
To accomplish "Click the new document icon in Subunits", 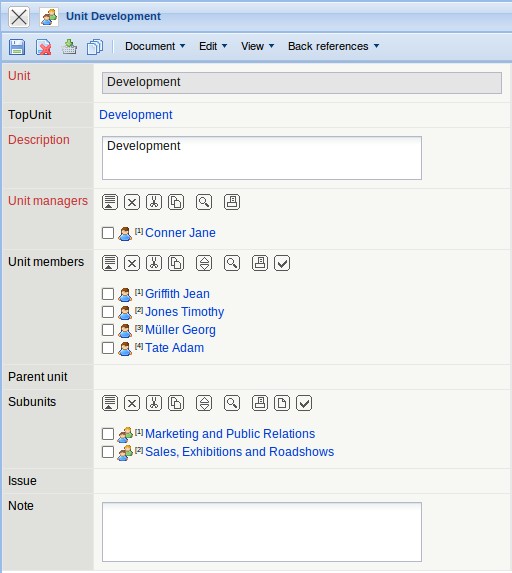I will coord(282,403).
